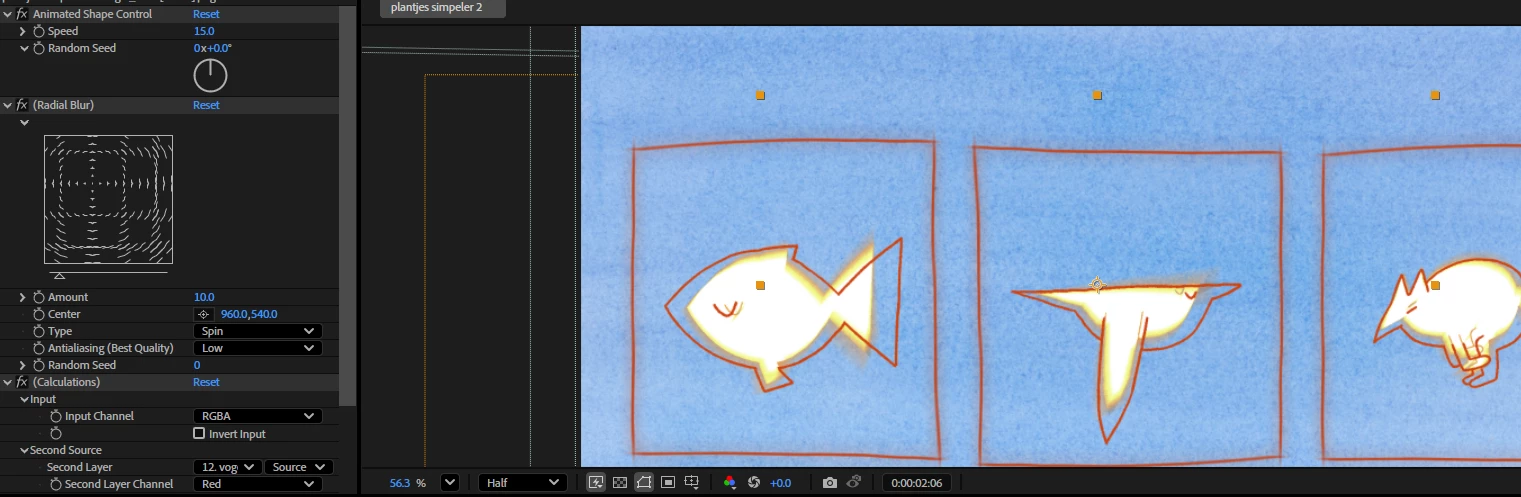Expand the Amount property
The height and width of the screenshot is (497, 1521).
pyautogui.click(x=23, y=297)
